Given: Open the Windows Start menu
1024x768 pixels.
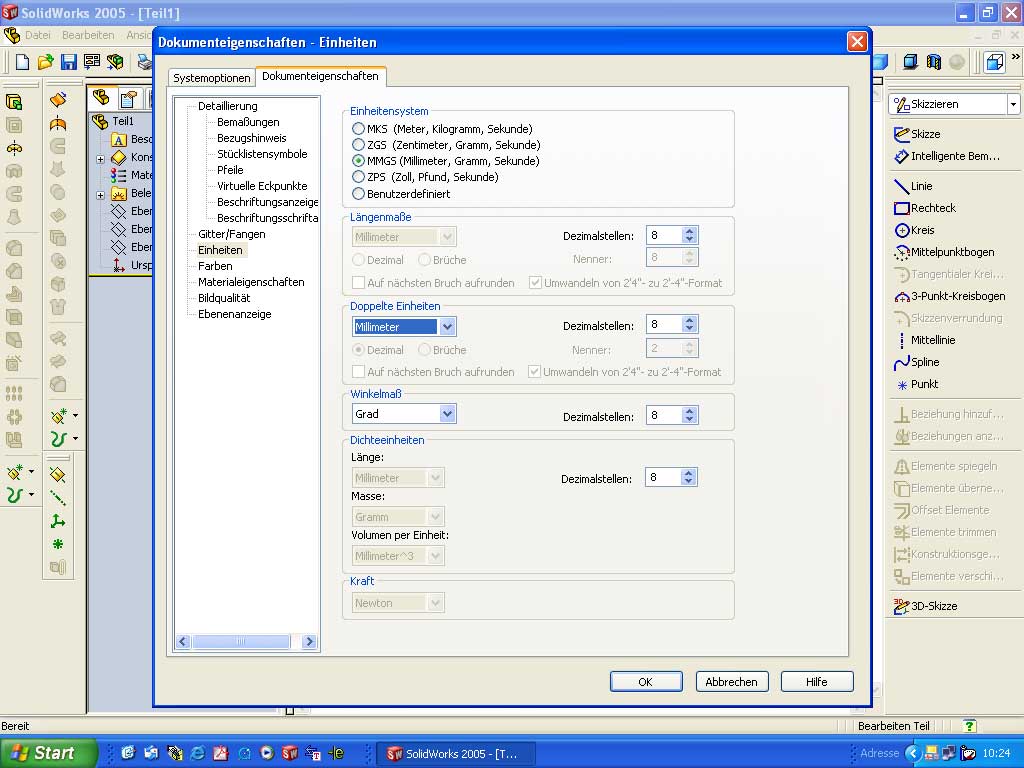Looking at the screenshot, I should coord(47,753).
